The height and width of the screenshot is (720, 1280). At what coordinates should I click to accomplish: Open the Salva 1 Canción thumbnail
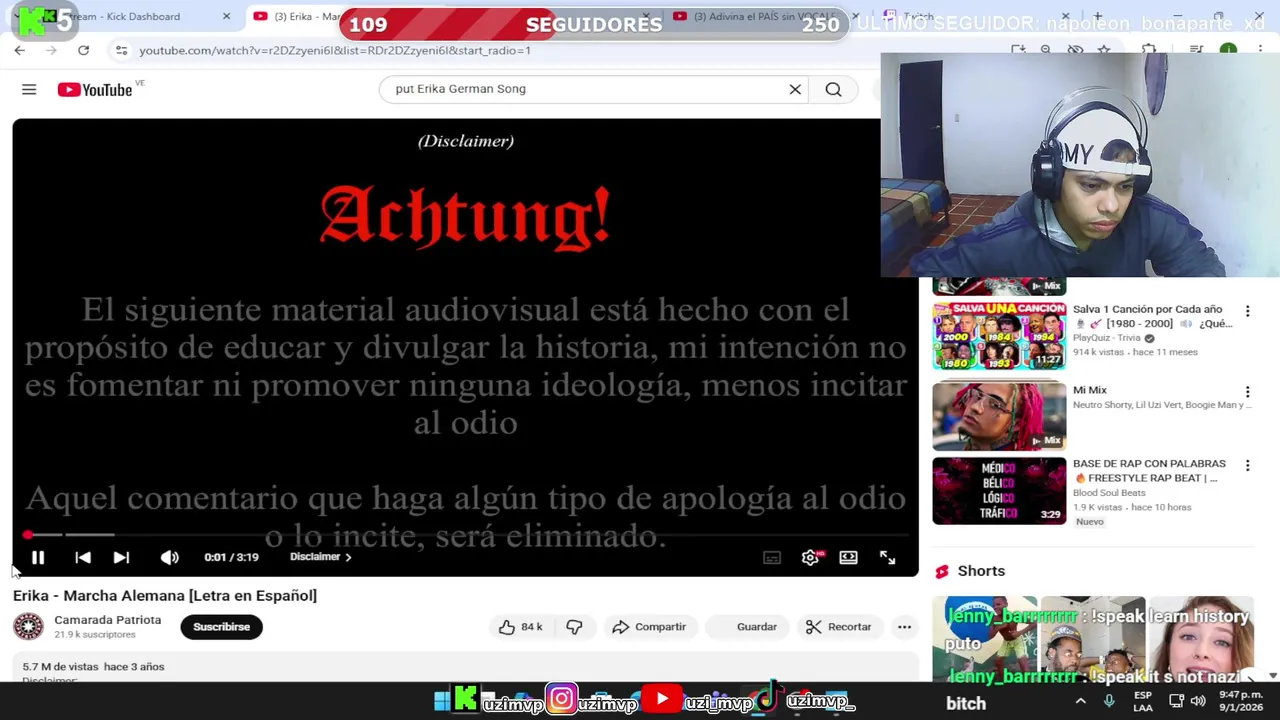[x=999, y=336]
